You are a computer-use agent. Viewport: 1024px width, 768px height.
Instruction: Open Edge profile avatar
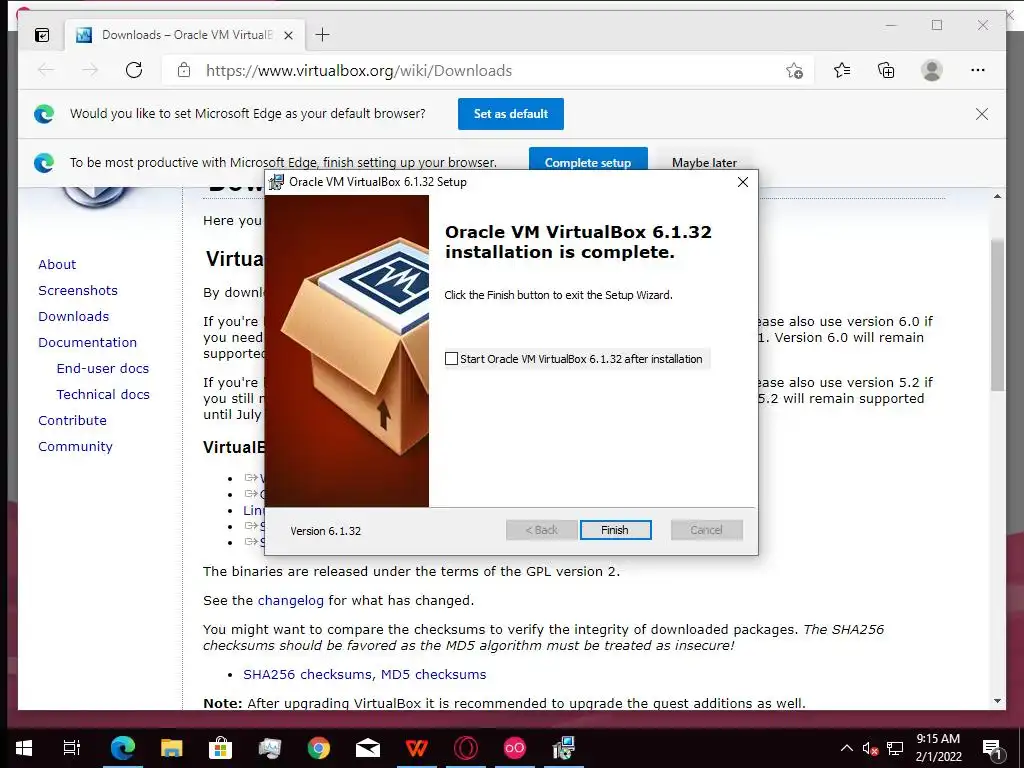point(932,70)
